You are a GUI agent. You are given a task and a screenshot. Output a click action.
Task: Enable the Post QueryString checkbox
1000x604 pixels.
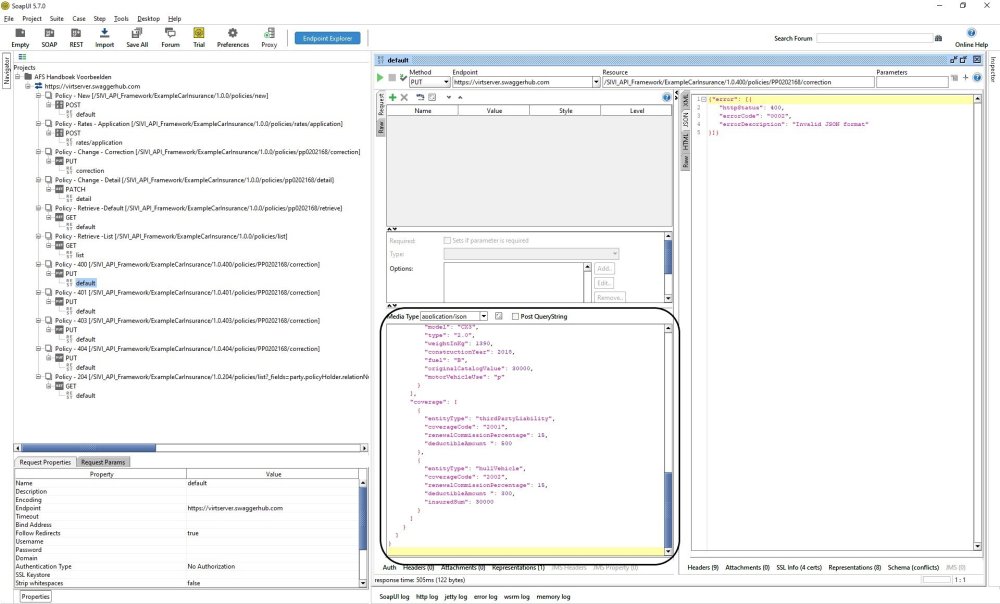(515, 316)
